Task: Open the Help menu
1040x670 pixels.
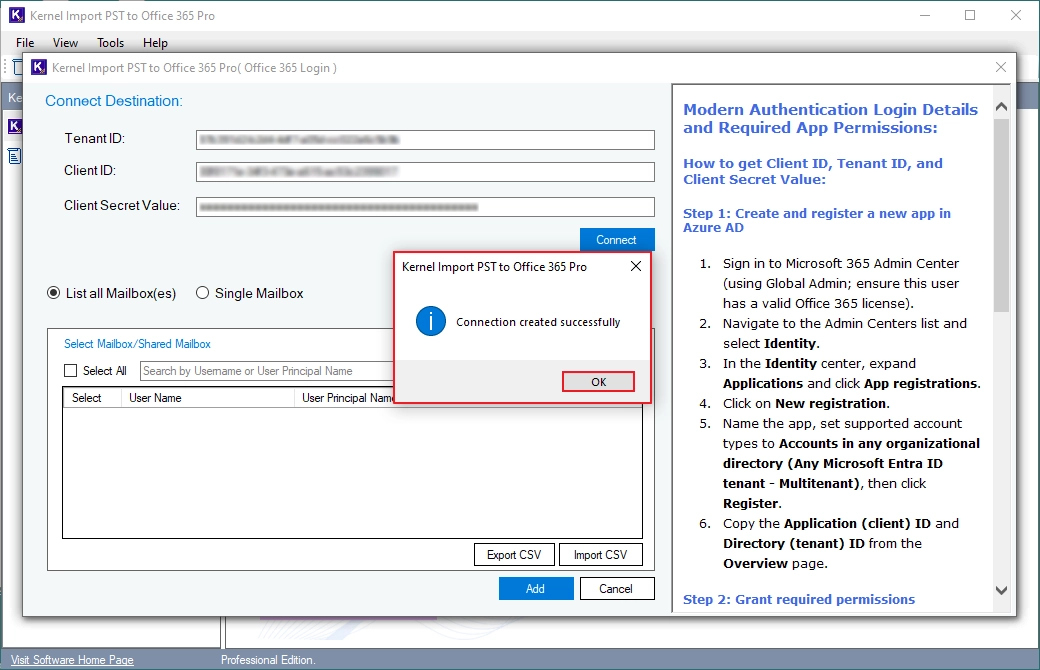Action: (155, 42)
